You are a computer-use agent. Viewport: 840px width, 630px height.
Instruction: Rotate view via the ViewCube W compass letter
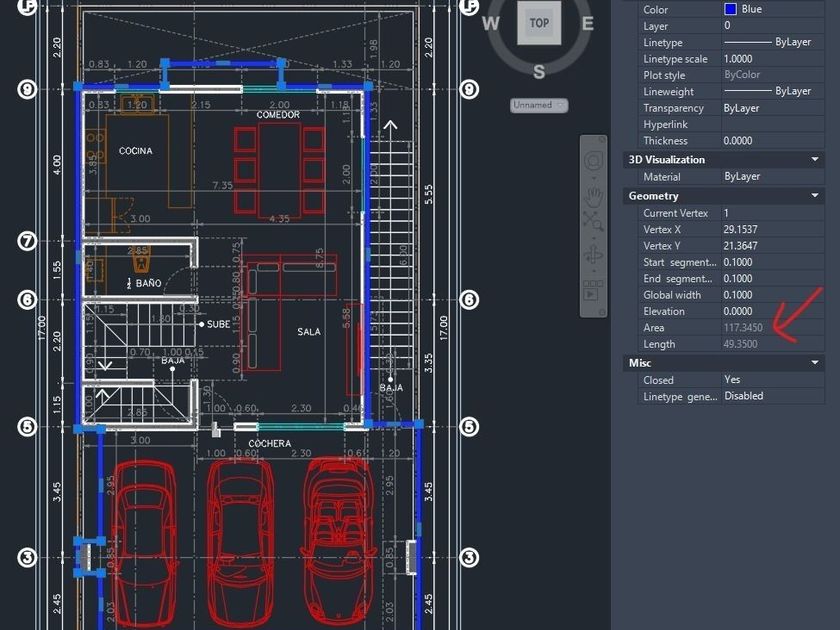(x=490, y=24)
